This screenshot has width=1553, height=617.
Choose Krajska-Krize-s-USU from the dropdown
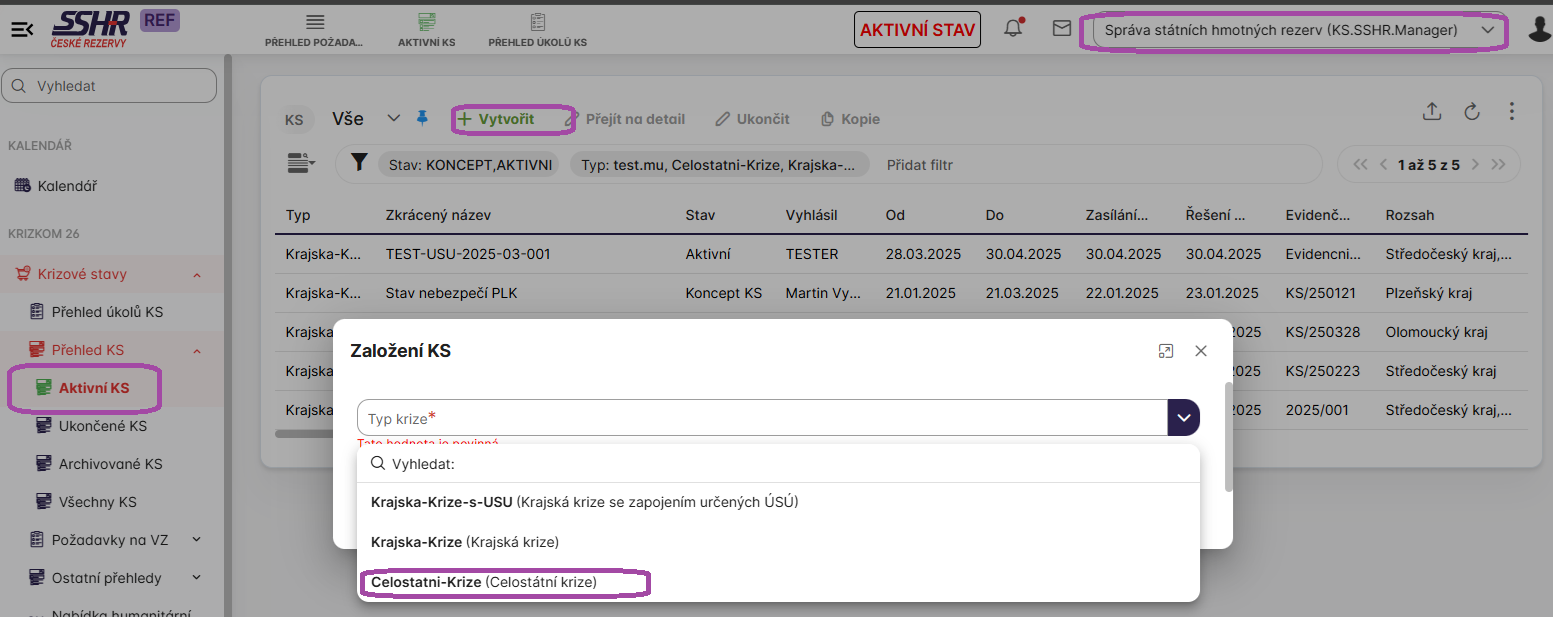[x=584, y=502]
